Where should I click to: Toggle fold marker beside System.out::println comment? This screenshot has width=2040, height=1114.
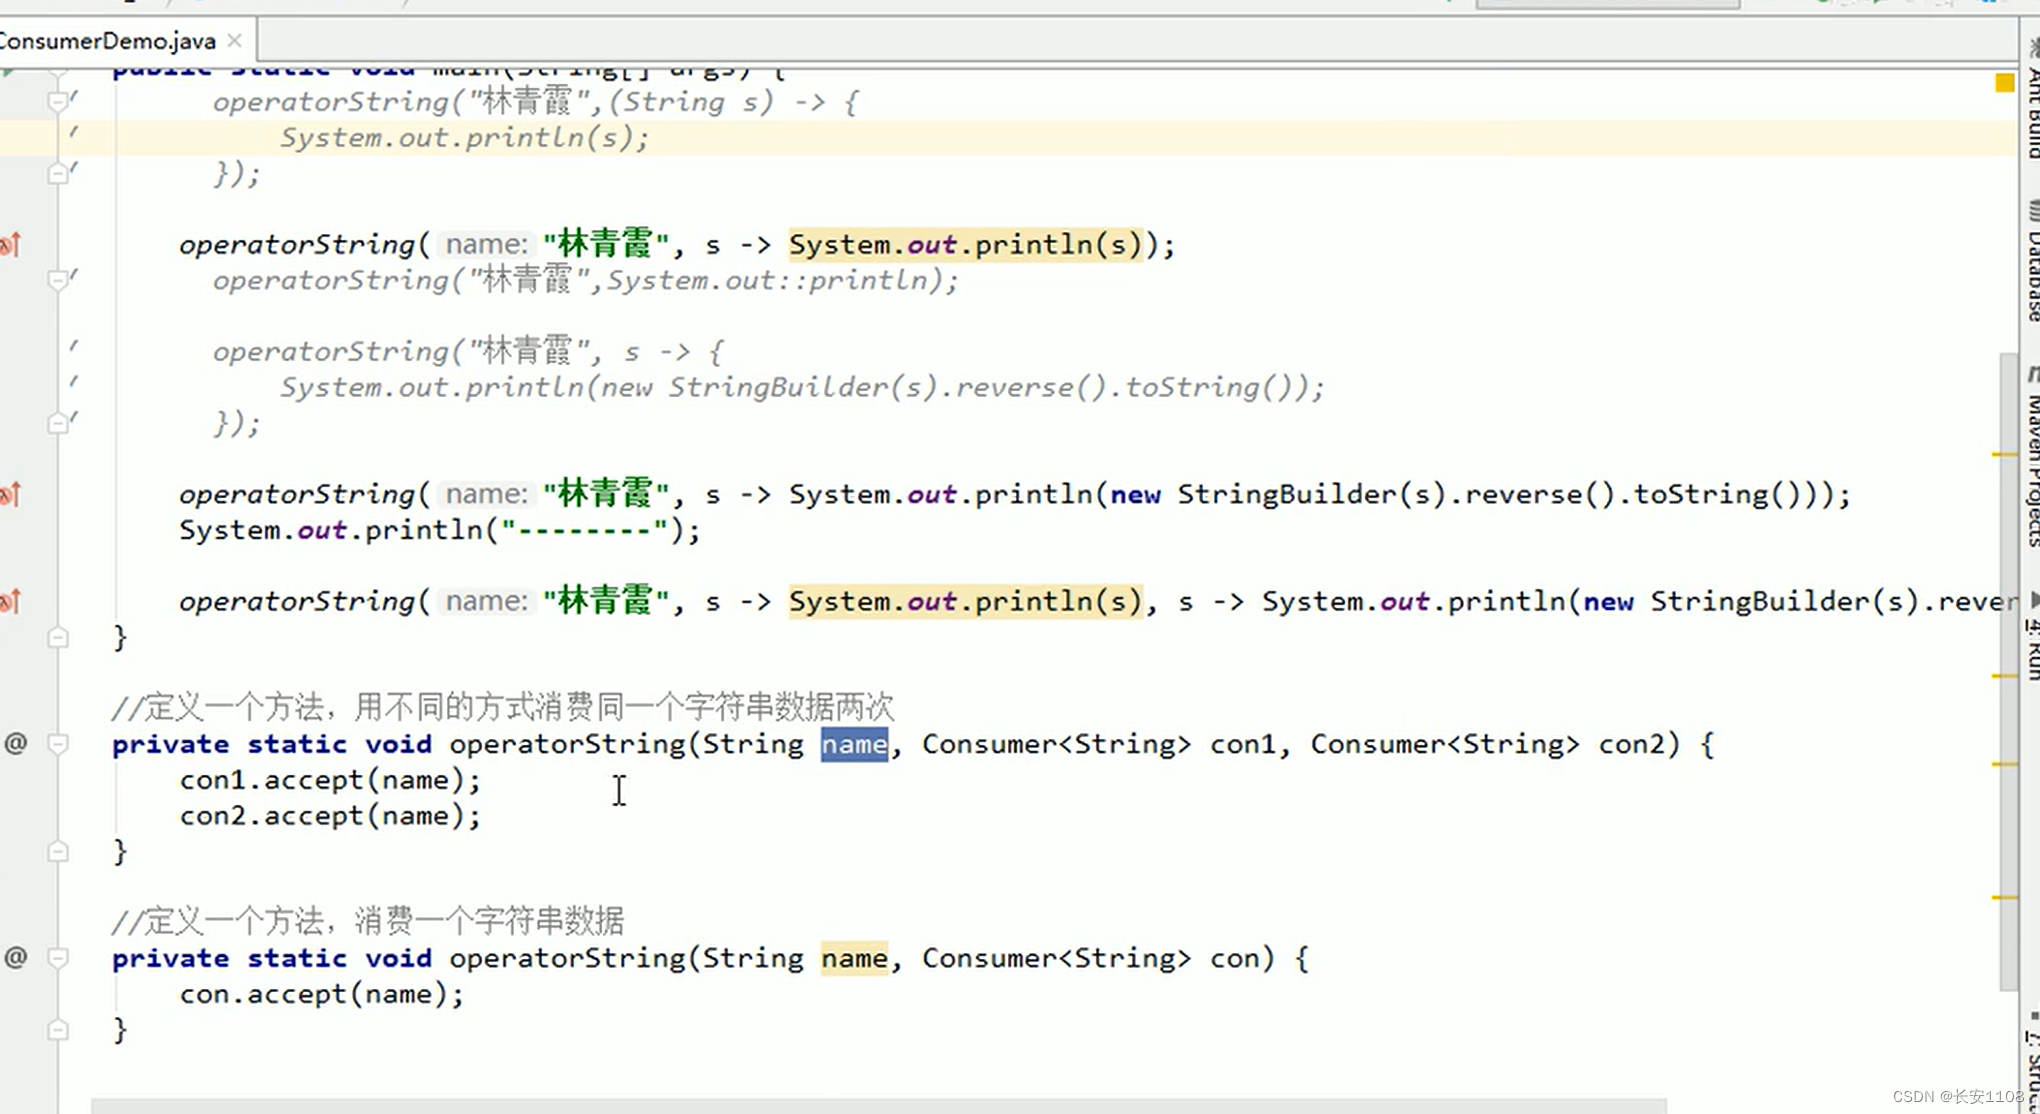(x=58, y=280)
